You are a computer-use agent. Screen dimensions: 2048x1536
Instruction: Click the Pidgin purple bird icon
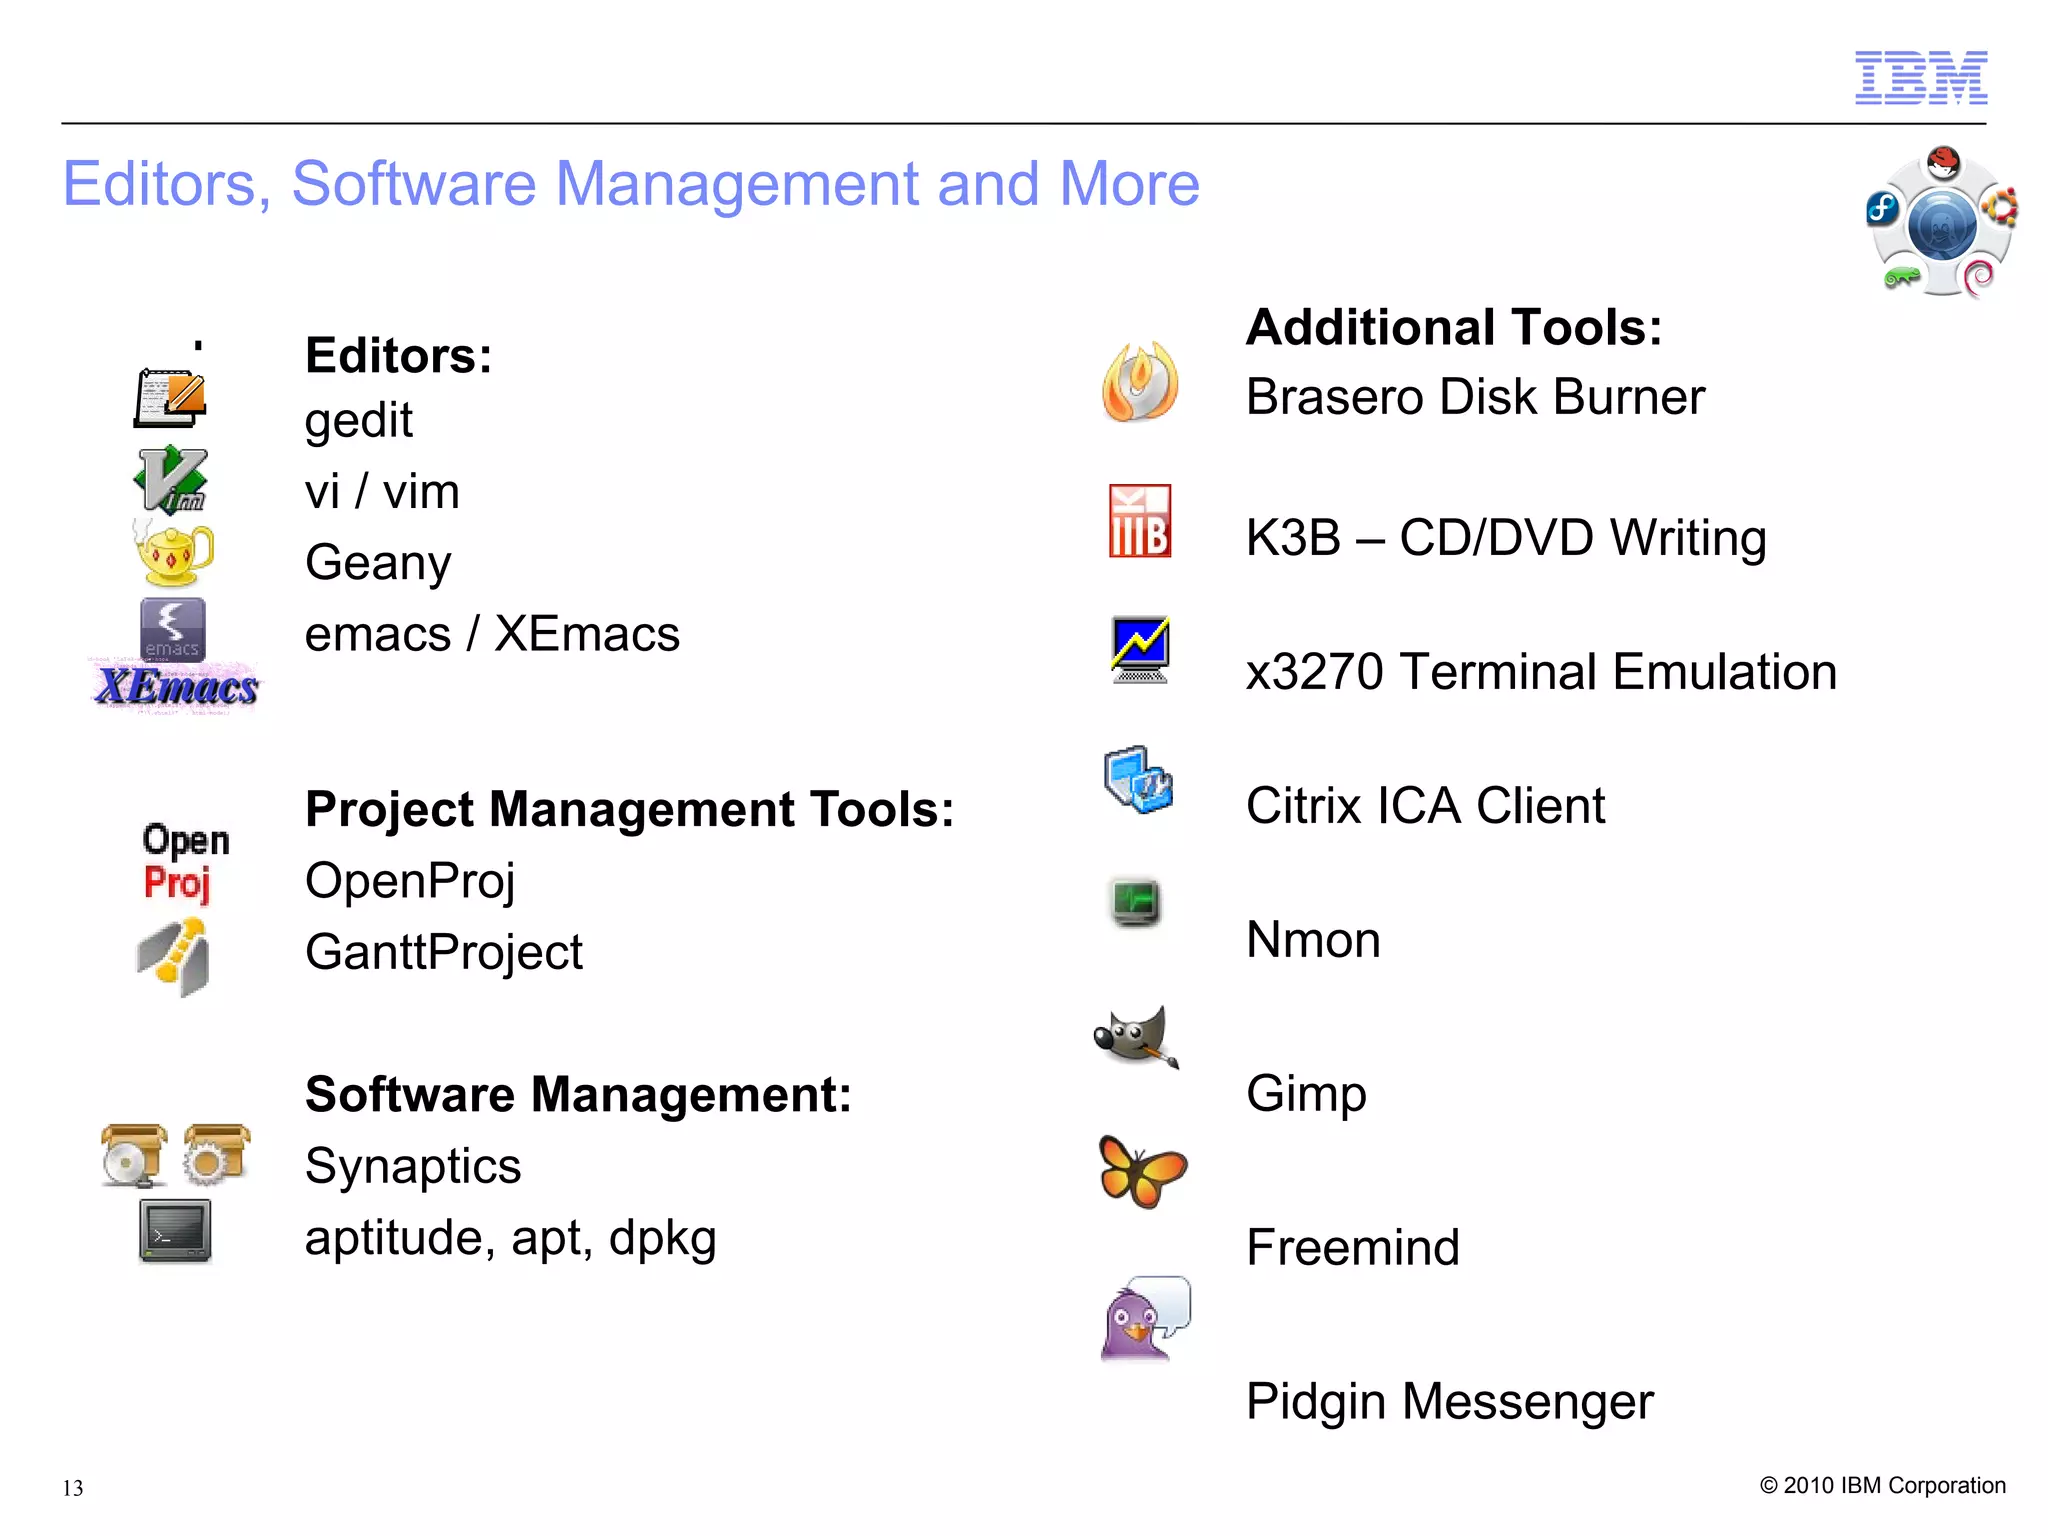1146,1318
